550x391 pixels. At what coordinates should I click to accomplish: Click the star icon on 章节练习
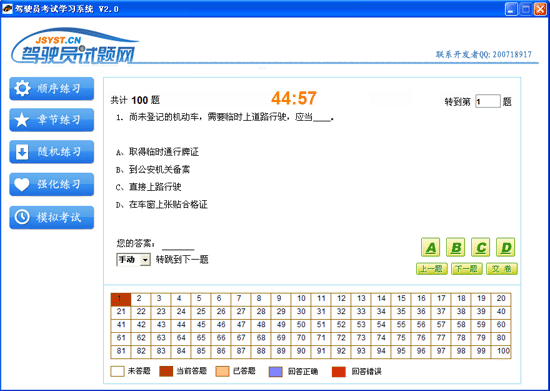(22, 120)
